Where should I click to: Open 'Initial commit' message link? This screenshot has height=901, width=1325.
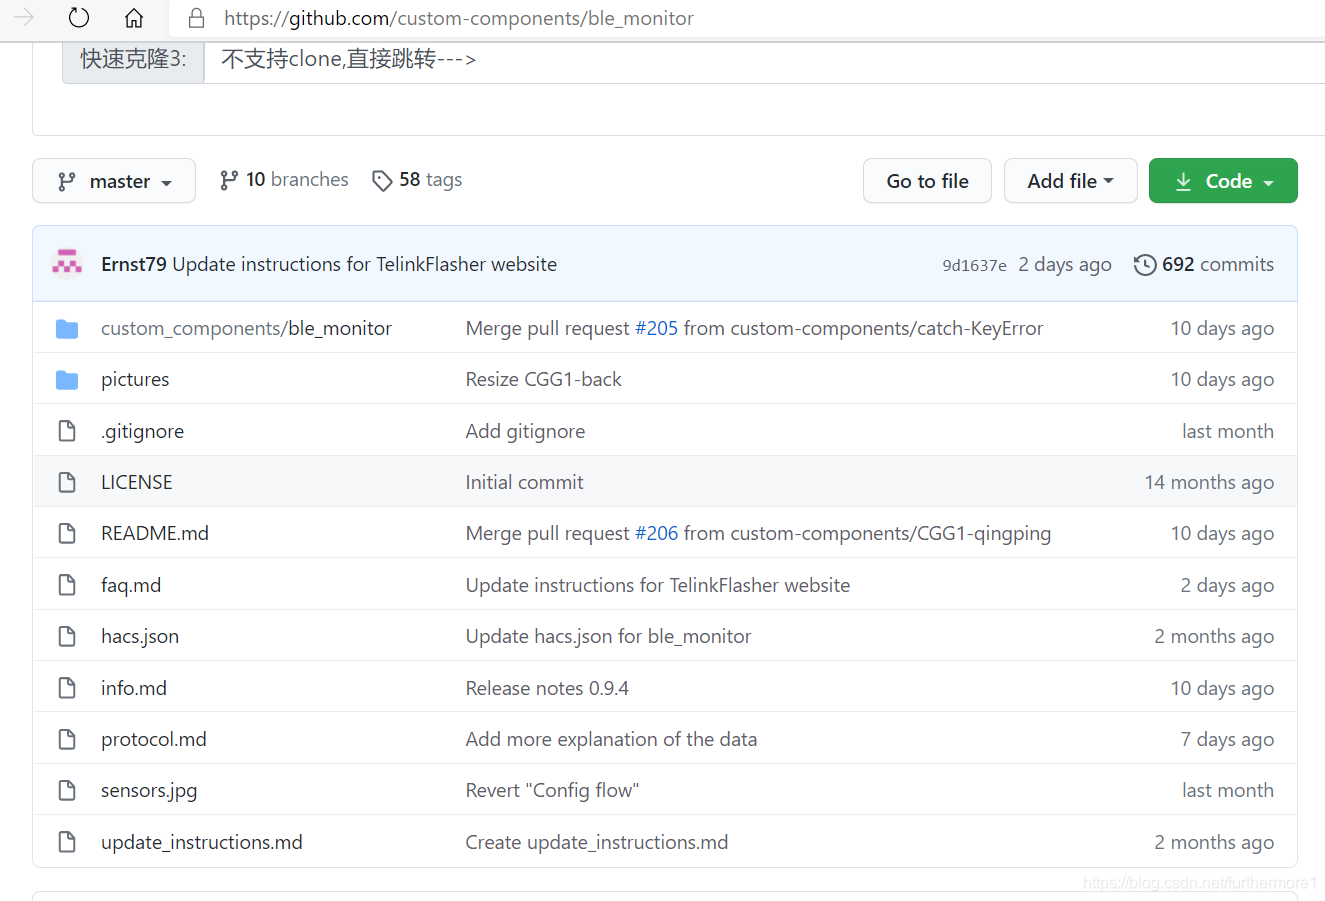point(524,482)
